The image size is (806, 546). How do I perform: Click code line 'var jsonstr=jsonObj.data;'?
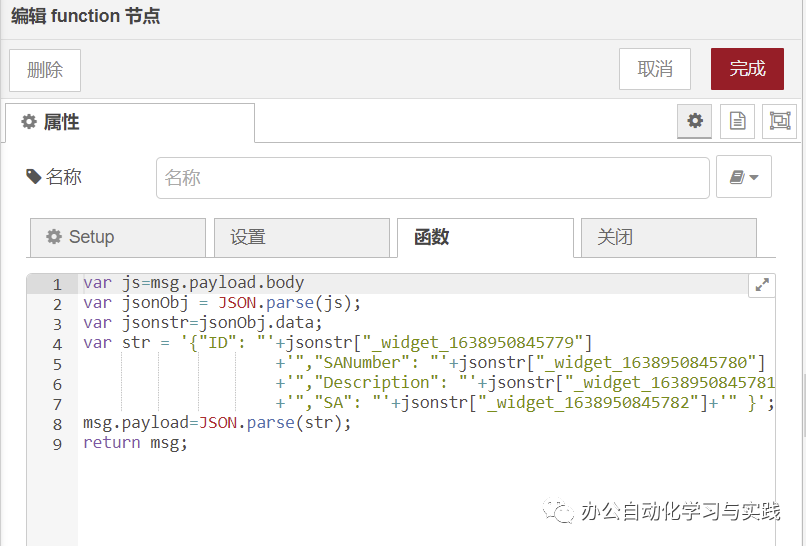(x=203, y=323)
